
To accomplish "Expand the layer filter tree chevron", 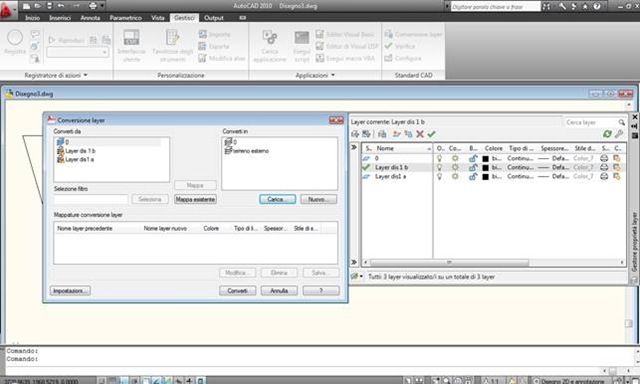I will (354, 147).
